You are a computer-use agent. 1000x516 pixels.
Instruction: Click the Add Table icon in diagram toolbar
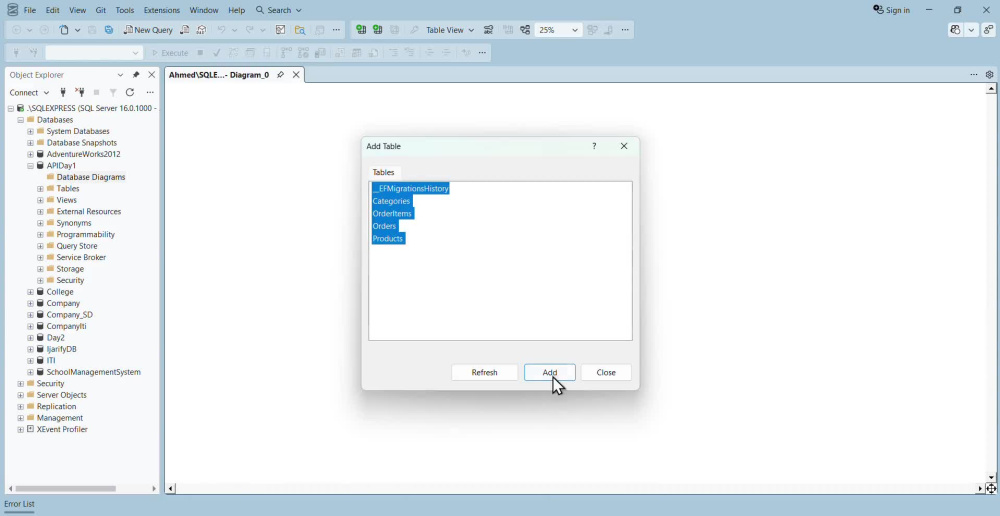[378, 30]
